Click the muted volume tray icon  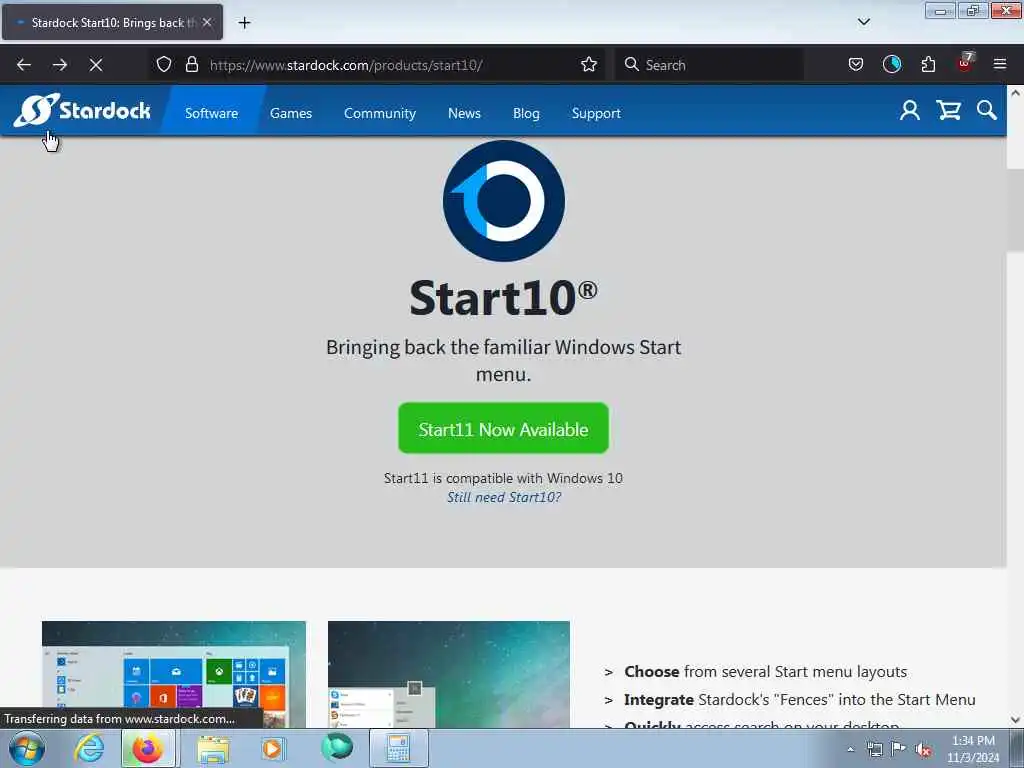[923, 750]
